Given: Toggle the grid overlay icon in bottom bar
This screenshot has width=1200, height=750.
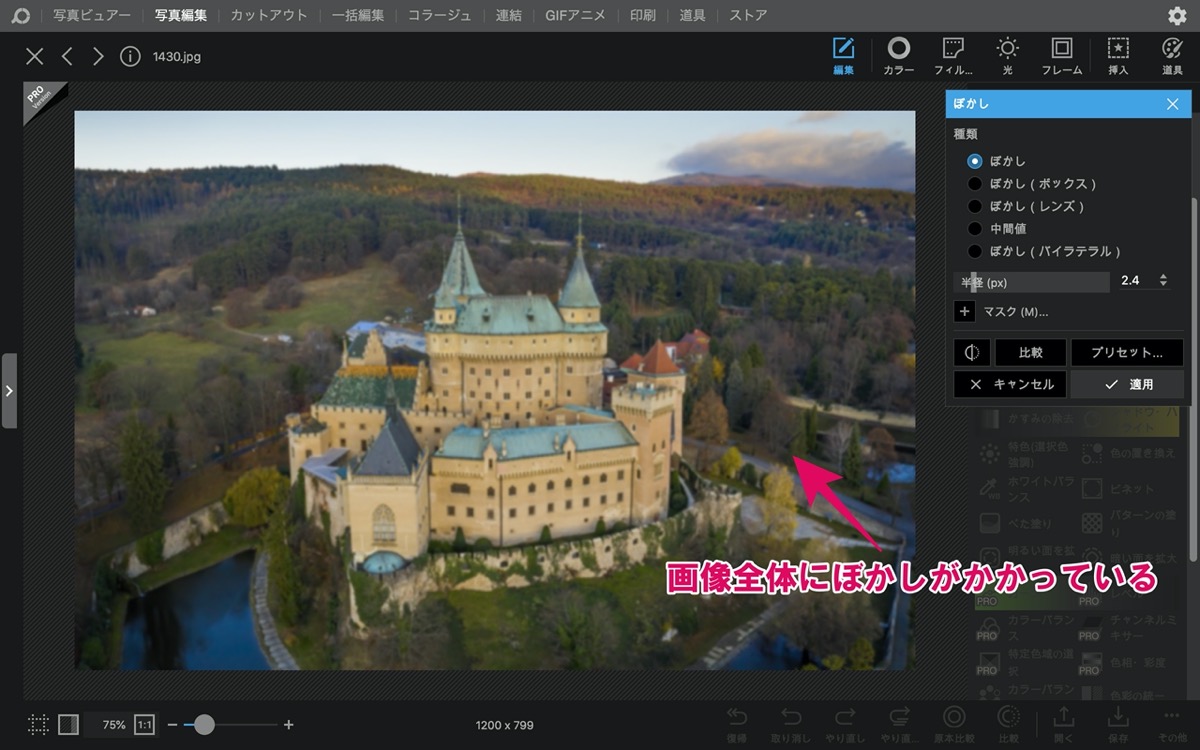Looking at the screenshot, I should coord(38,724).
